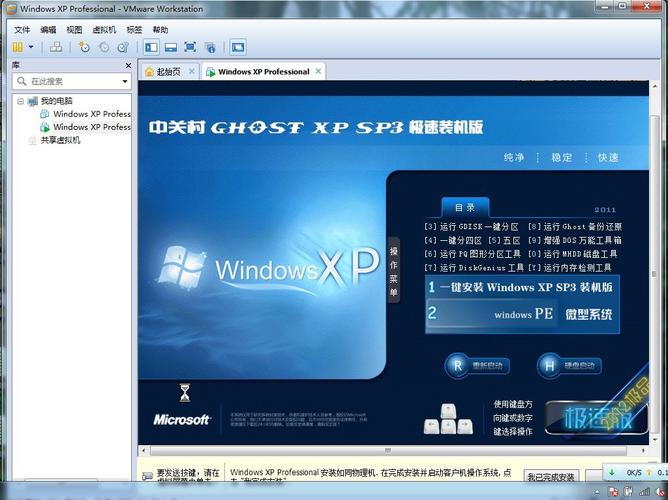The image size is (668, 500).
Task: Close the Windows XP Professional tab
Action: (x=318, y=71)
